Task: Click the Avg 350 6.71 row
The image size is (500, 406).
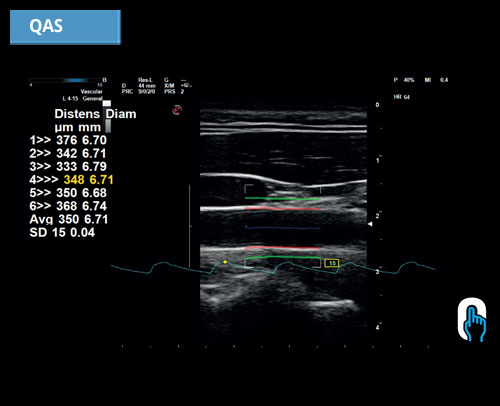Action: coord(69,219)
